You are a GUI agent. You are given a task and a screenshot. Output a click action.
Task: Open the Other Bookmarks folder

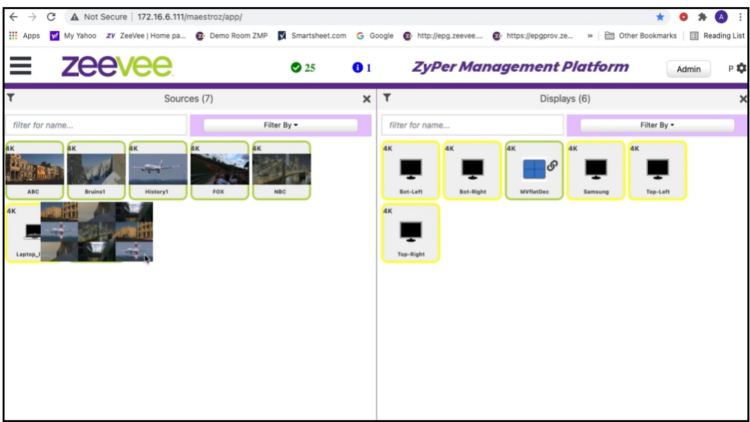(641, 35)
